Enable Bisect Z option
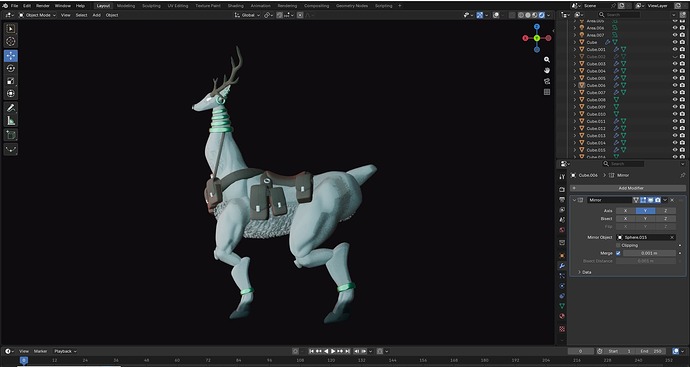This screenshot has height=367, width=690. click(x=665, y=219)
